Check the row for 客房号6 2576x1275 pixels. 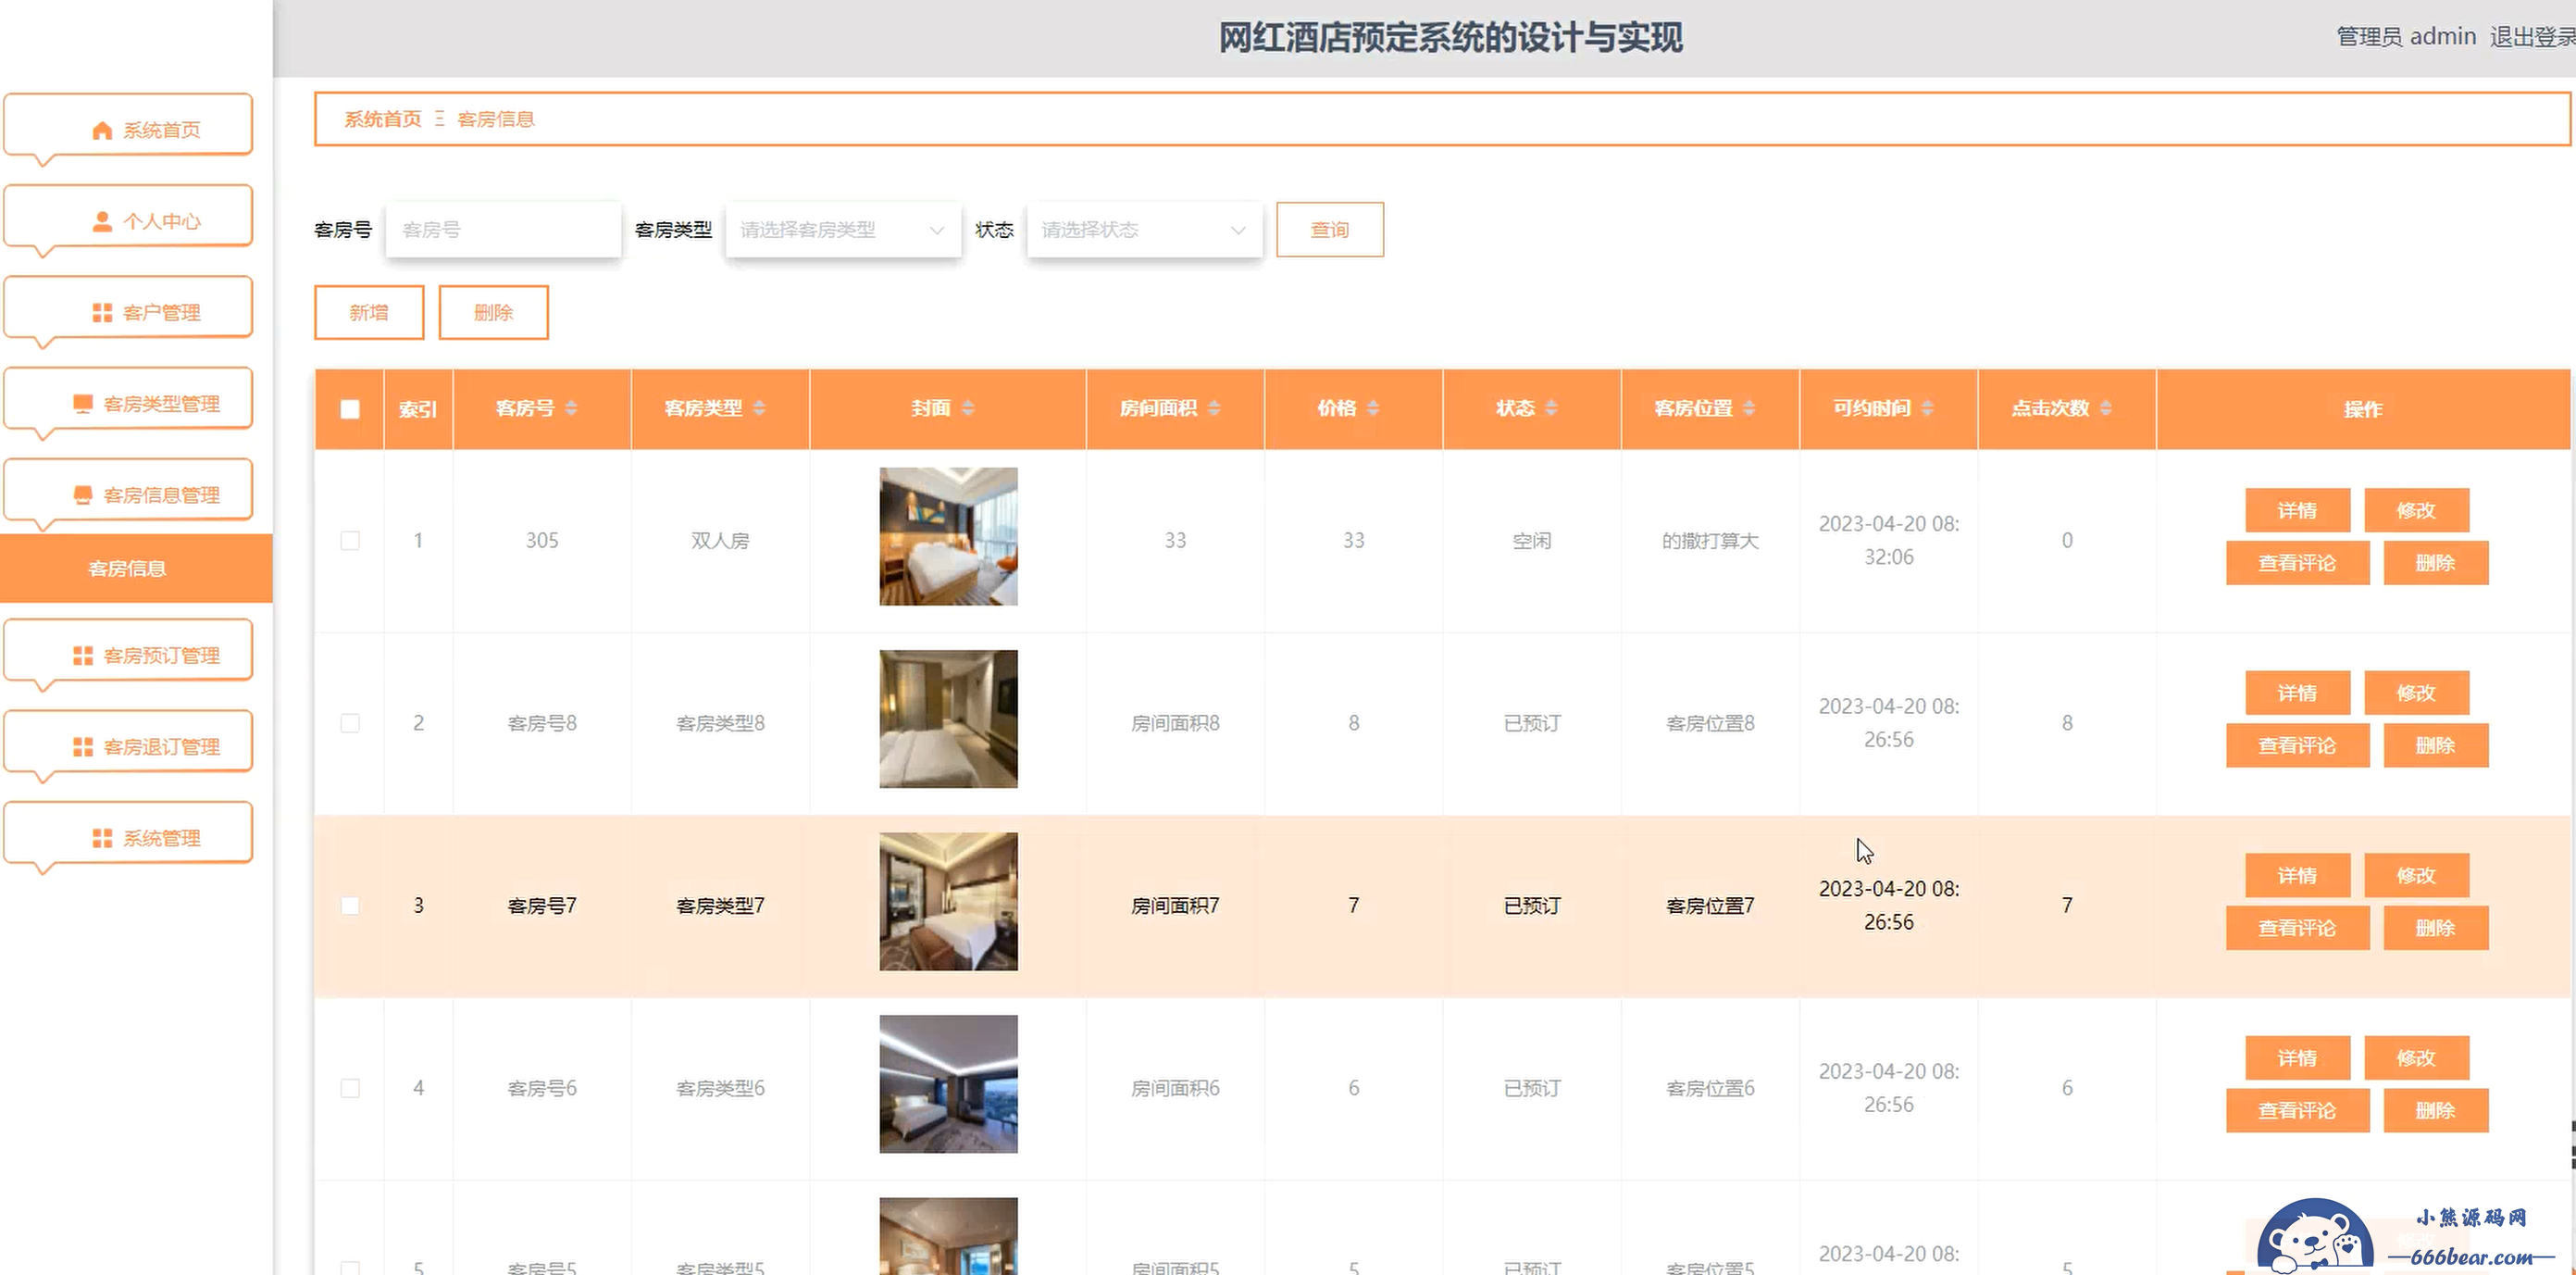coord(350,1088)
